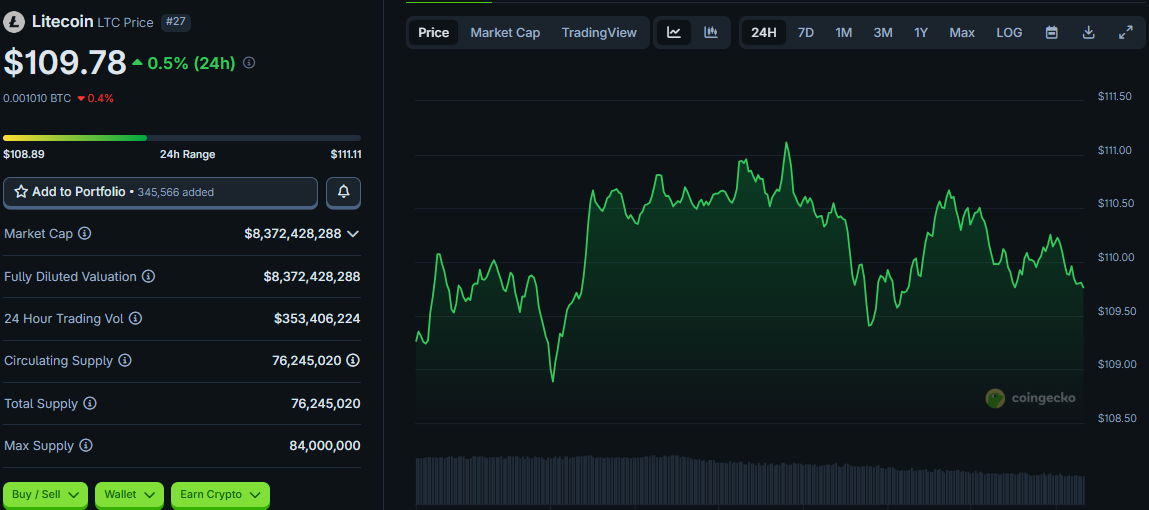Viewport: 1149px width, 510px height.
Task: Click the $353,406,224 trading volume value
Action: point(317,319)
